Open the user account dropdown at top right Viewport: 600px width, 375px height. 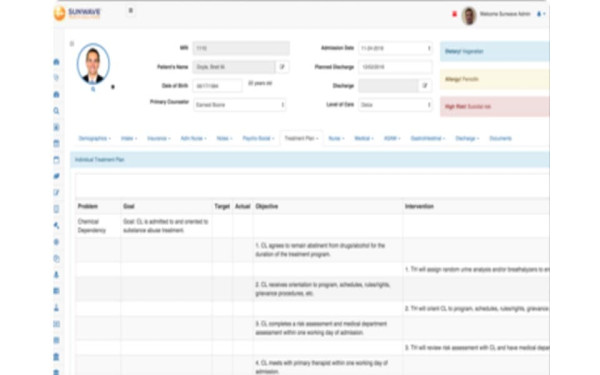[x=541, y=14]
